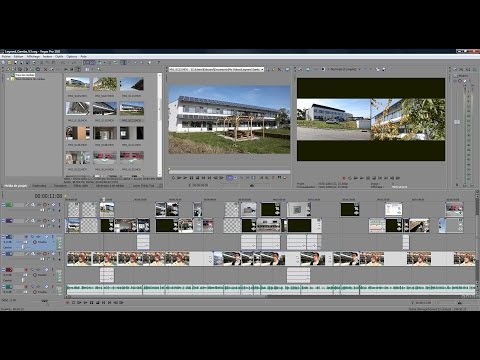Click Play From Start in timeline transport
This screenshot has height=360, width=480.
click(79, 302)
